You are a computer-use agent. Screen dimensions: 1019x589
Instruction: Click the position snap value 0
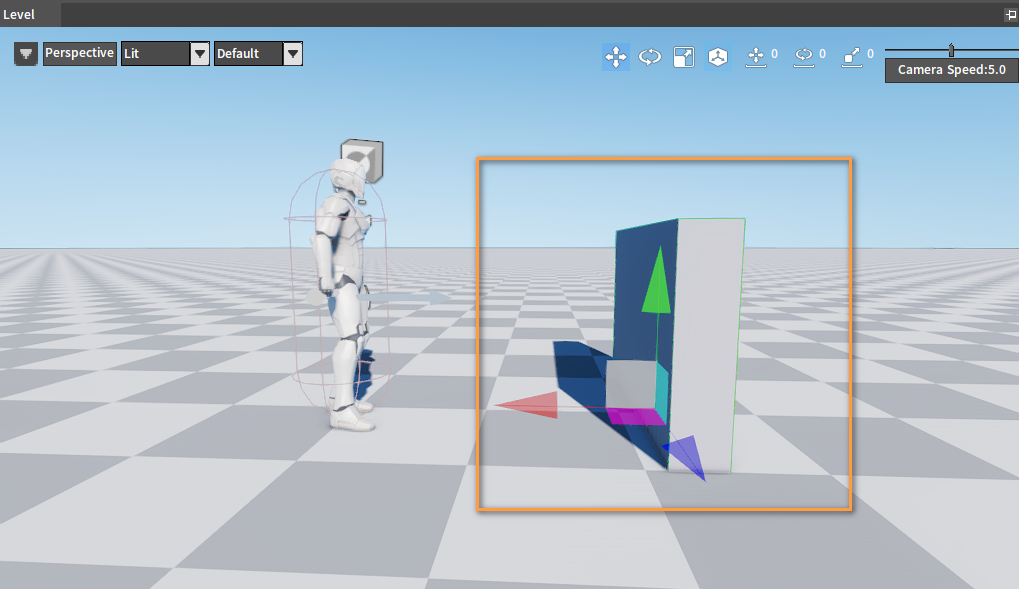click(x=775, y=54)
